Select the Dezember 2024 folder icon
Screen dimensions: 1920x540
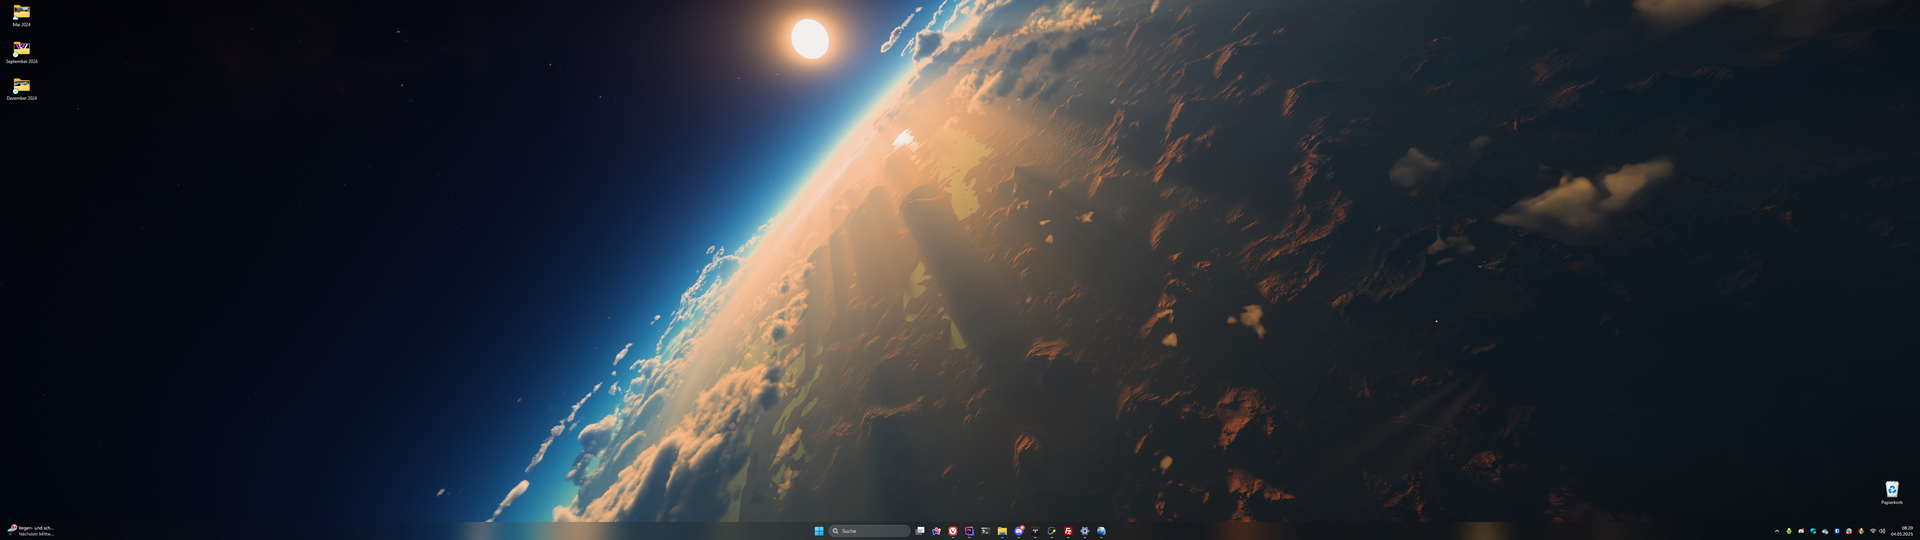[21, 86]
